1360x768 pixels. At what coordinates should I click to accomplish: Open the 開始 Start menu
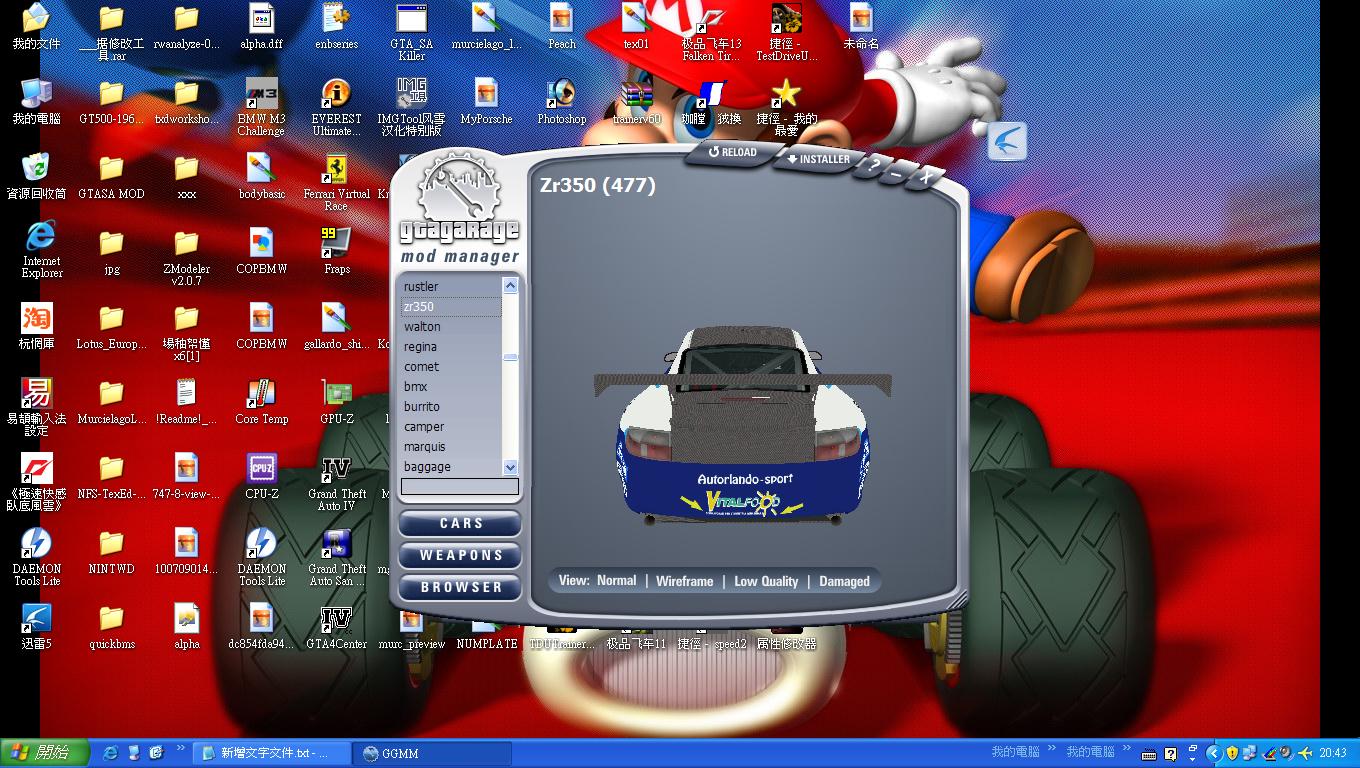point(45,753)
